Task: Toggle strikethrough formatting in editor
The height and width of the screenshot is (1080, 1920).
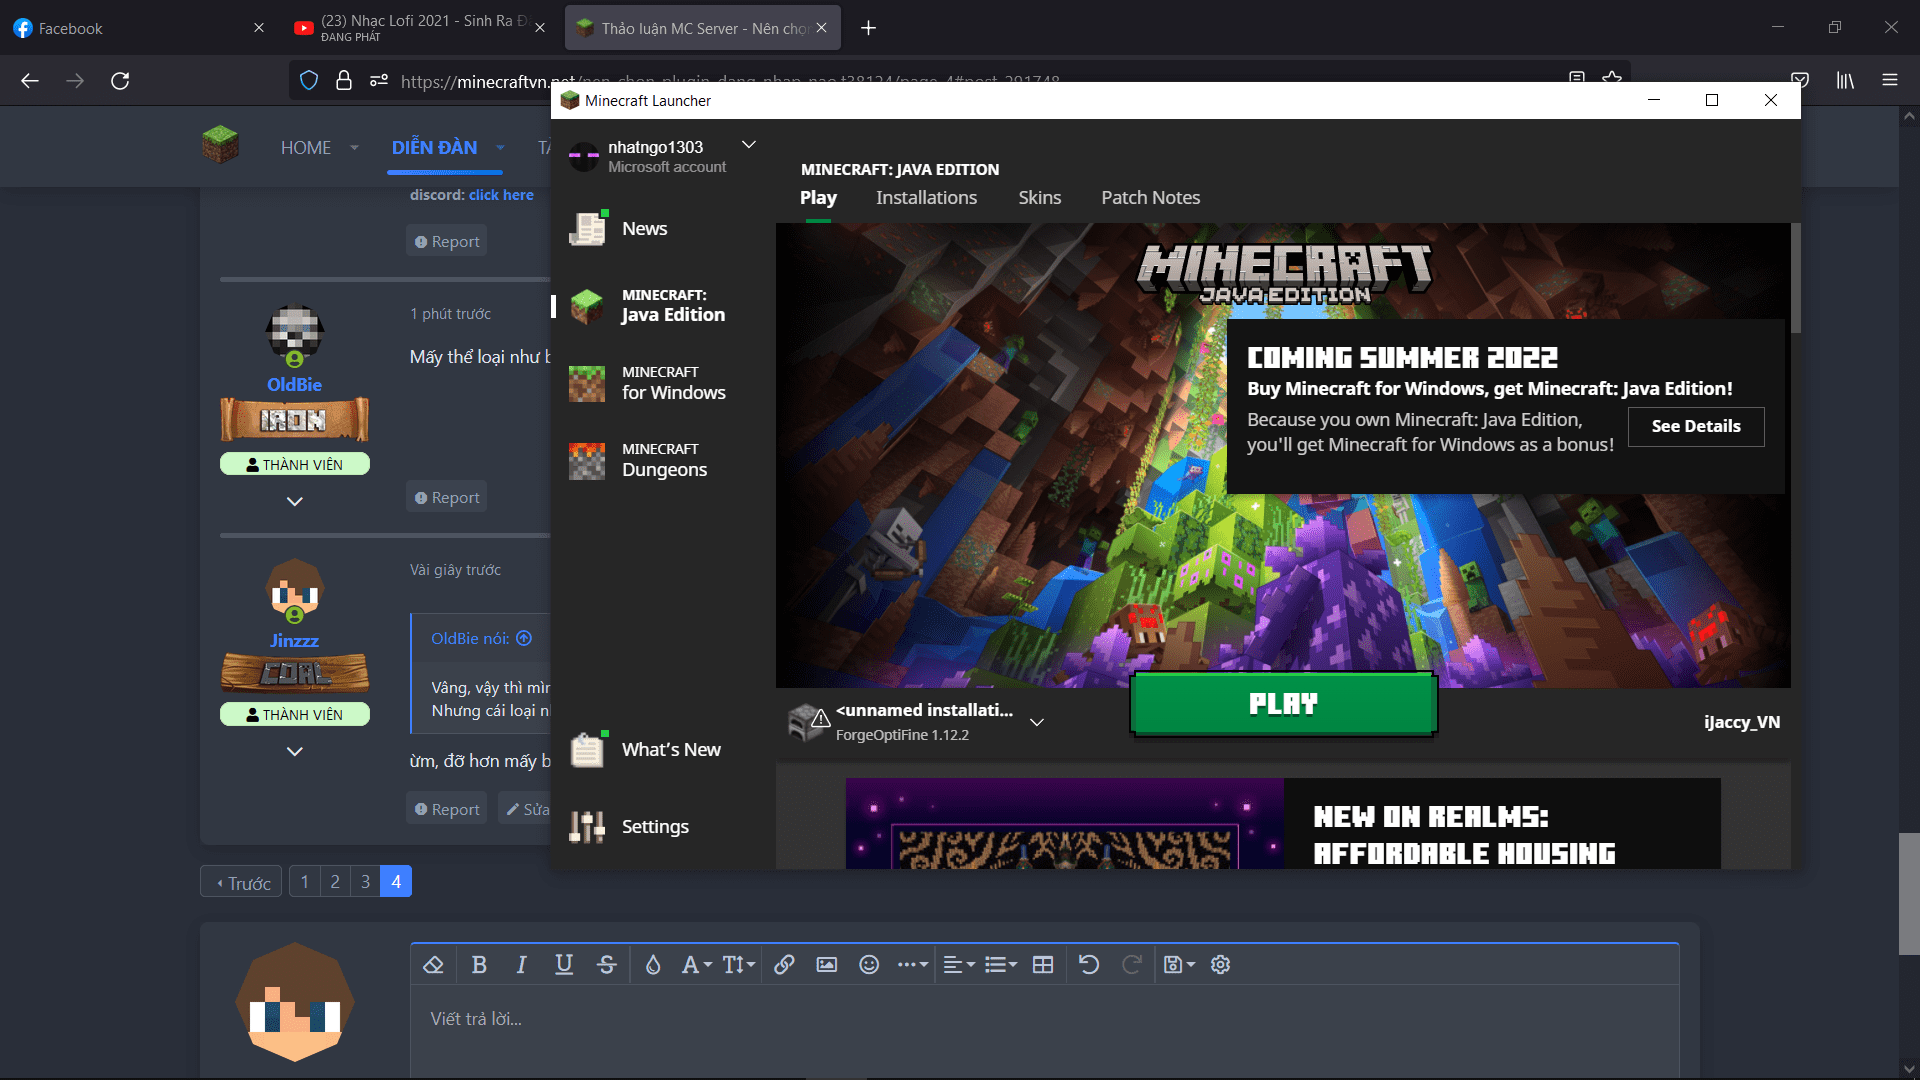Action: pos(606,965)
